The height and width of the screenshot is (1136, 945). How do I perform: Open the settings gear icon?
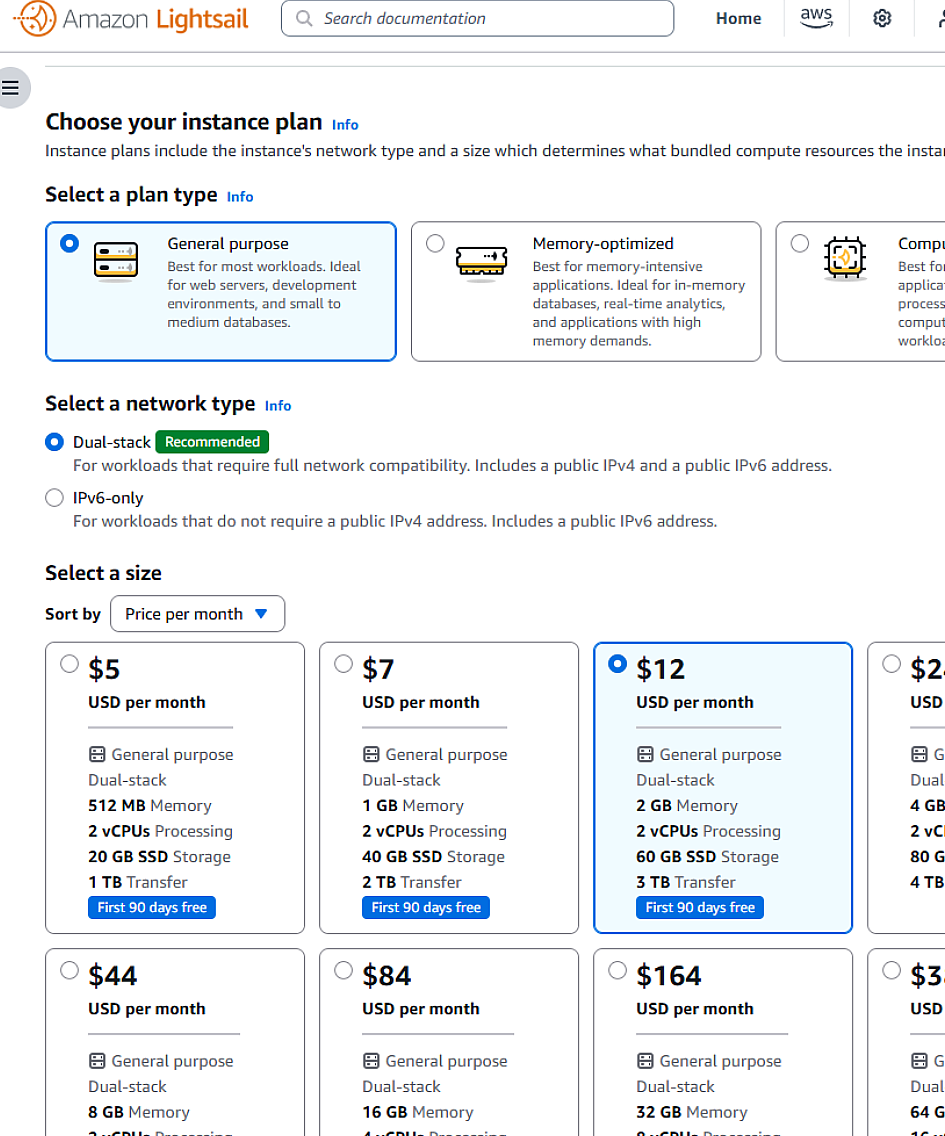[881, 18]
